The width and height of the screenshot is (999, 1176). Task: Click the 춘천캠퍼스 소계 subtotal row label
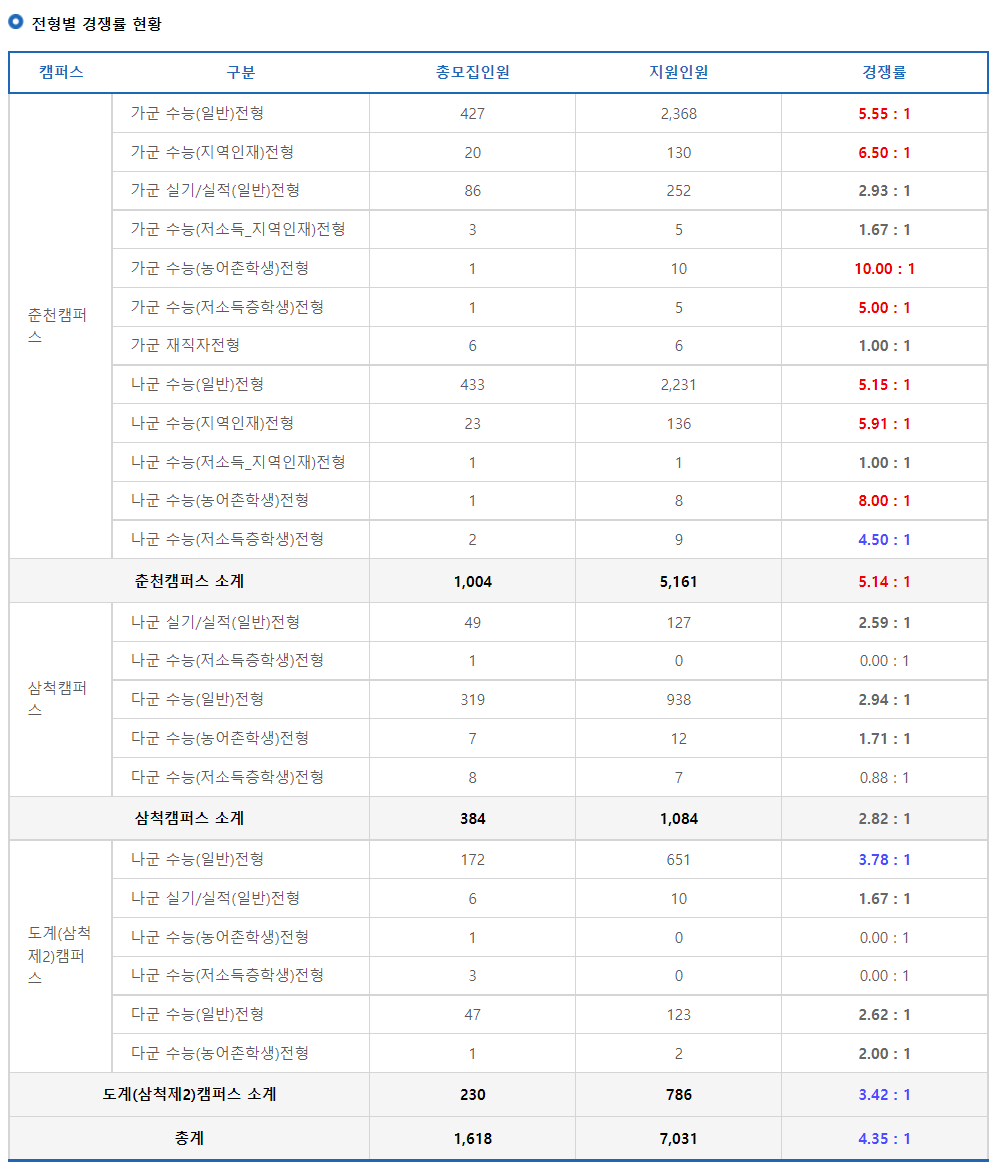coord(190,580)
